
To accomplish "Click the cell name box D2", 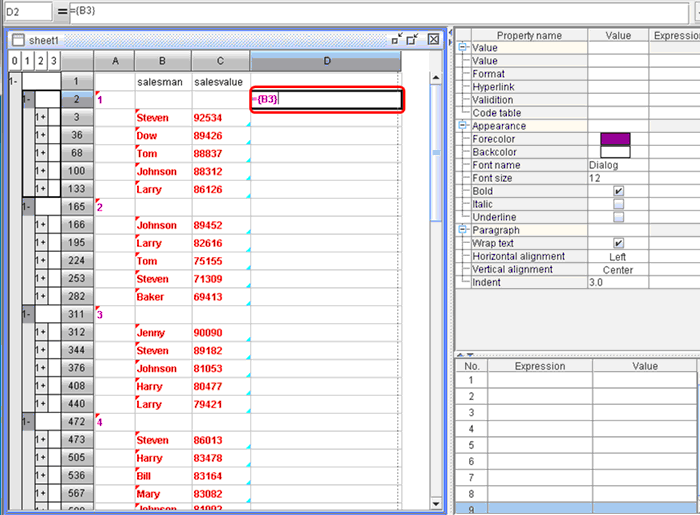I will point(28,12).
